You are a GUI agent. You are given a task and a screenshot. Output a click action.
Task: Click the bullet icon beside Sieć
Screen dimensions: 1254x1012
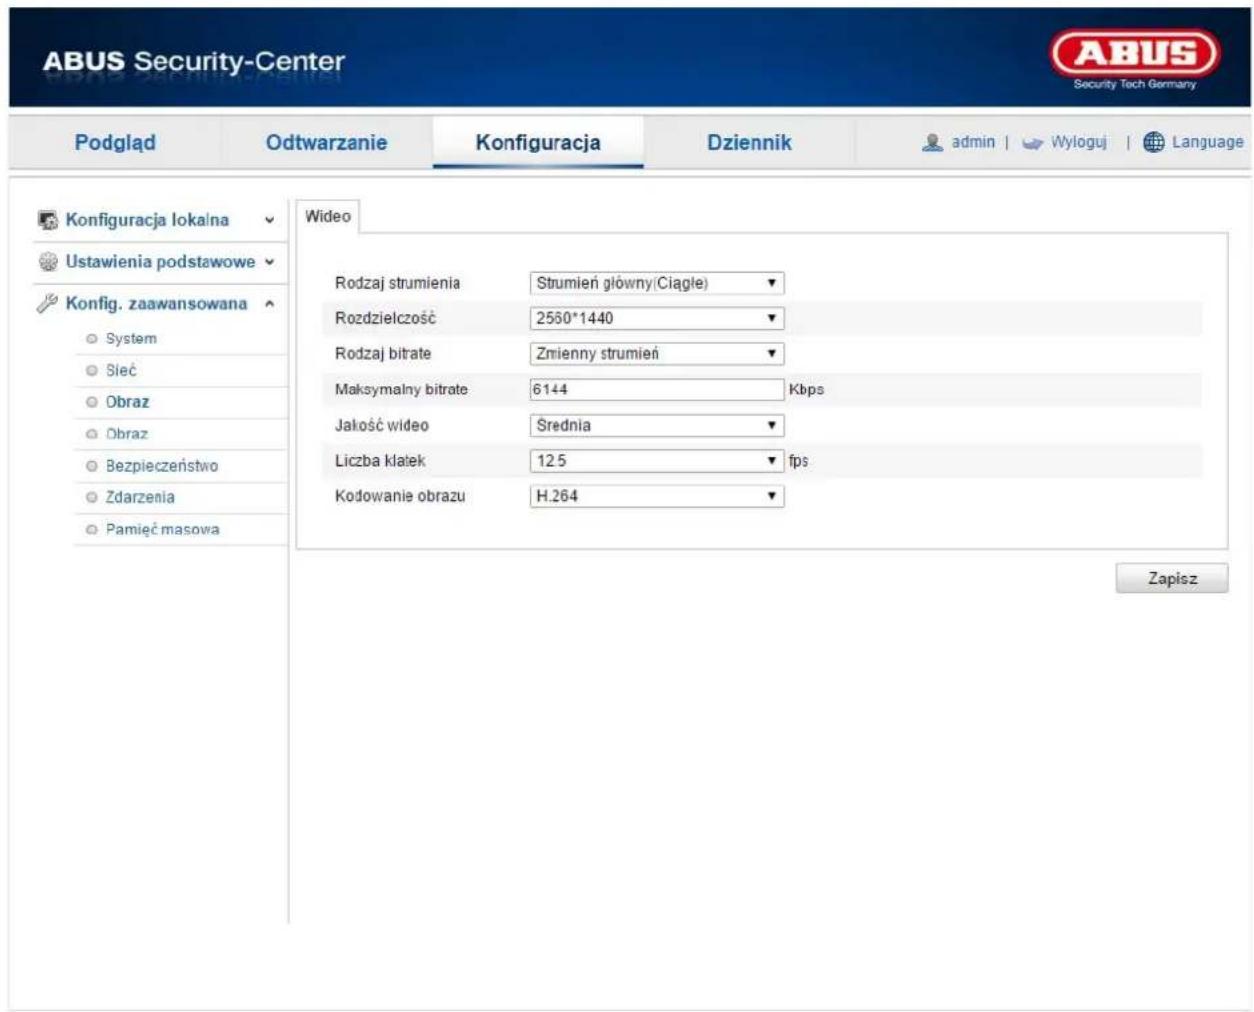tap(92, 371)
